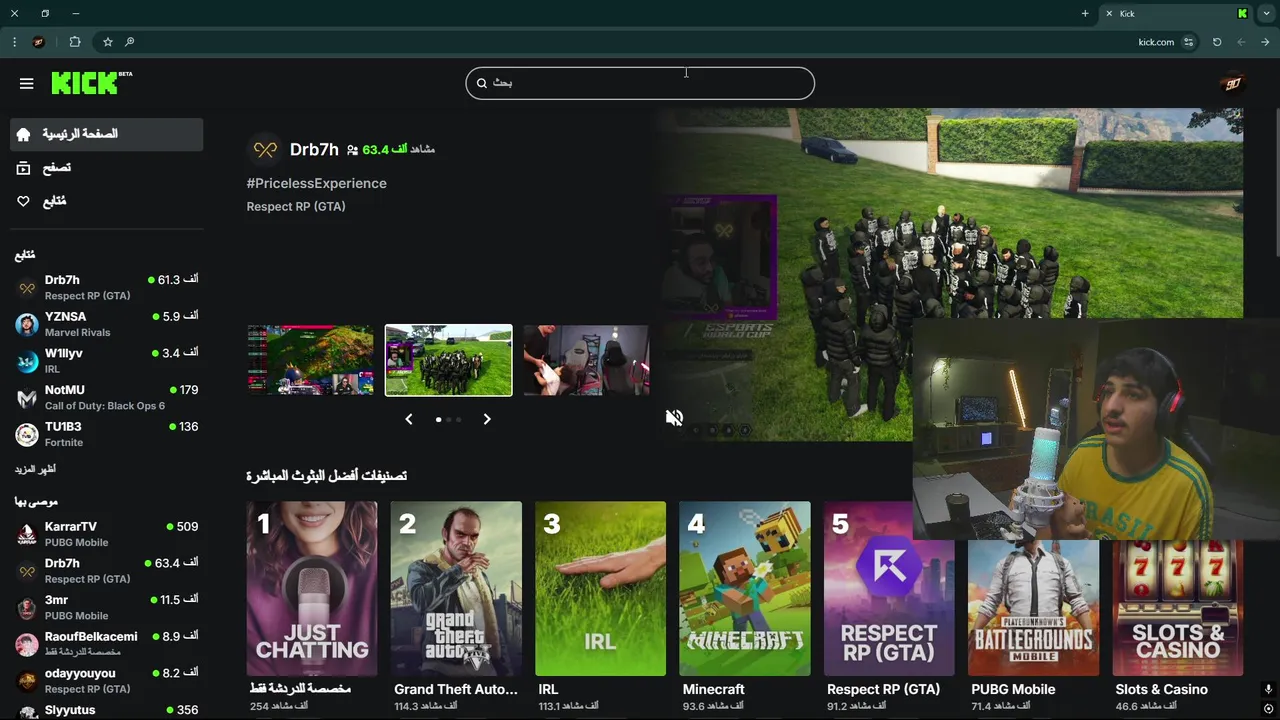Viewport: 1280px width, 720px height.
Task: Open the Minecraft category card
Action: (745, 589)
